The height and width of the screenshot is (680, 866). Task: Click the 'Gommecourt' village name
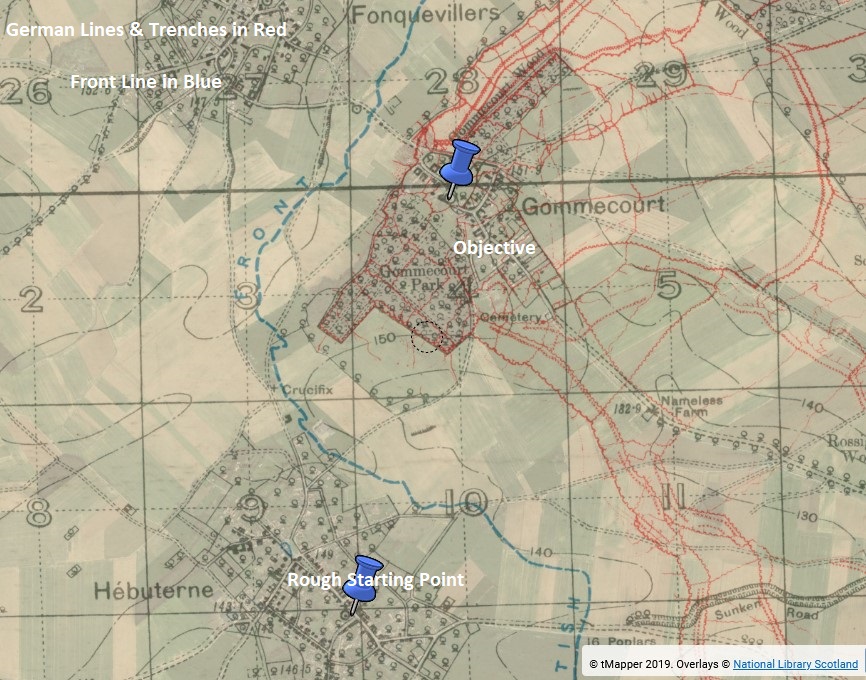point(594,205)
